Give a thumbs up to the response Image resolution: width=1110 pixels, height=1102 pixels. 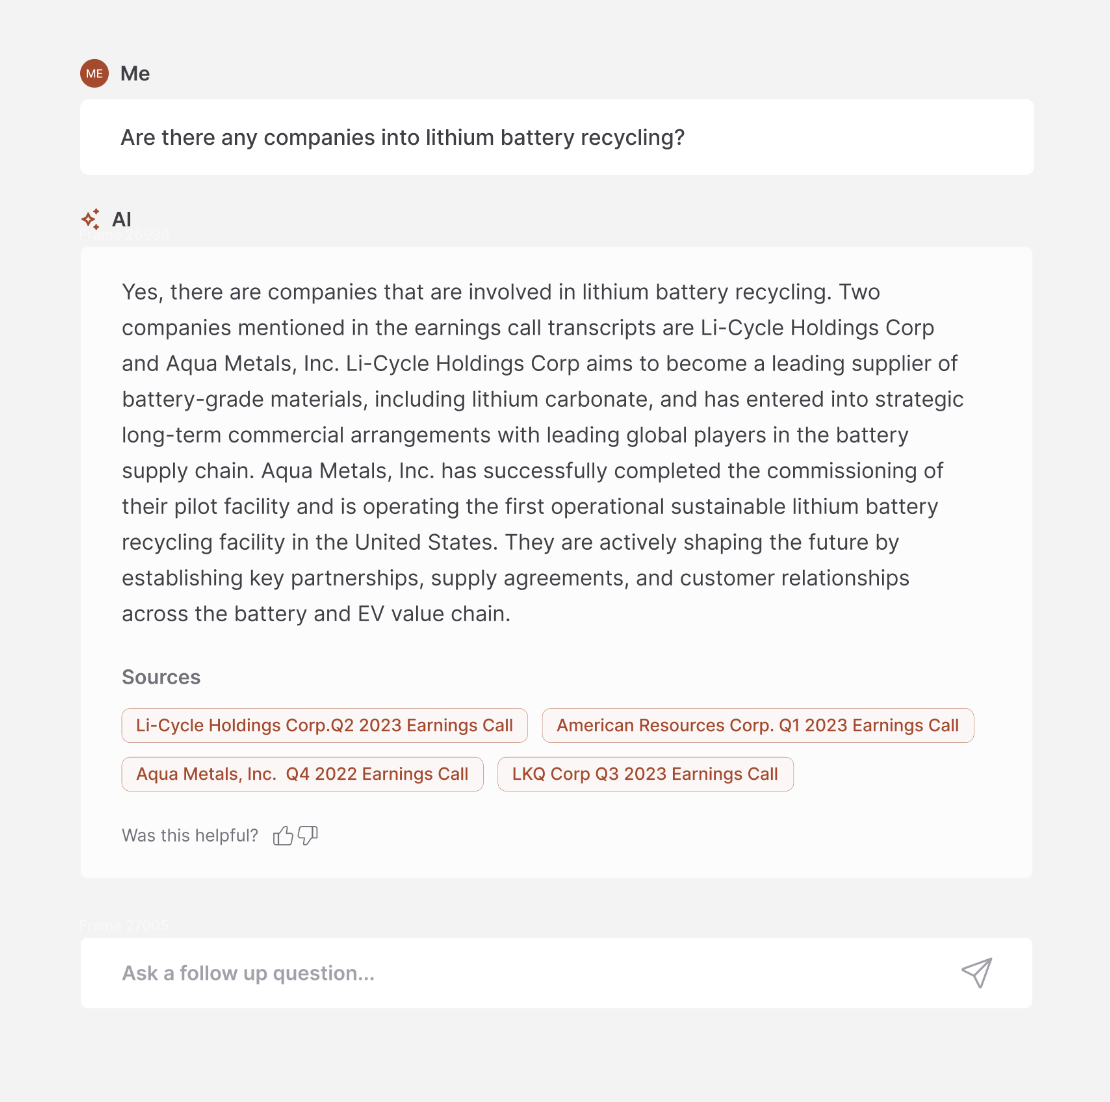283,836
